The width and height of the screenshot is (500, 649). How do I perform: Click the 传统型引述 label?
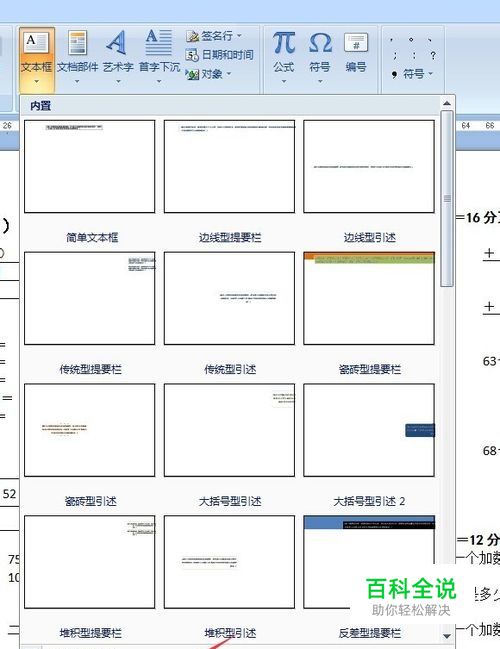[x=230, y=369]
